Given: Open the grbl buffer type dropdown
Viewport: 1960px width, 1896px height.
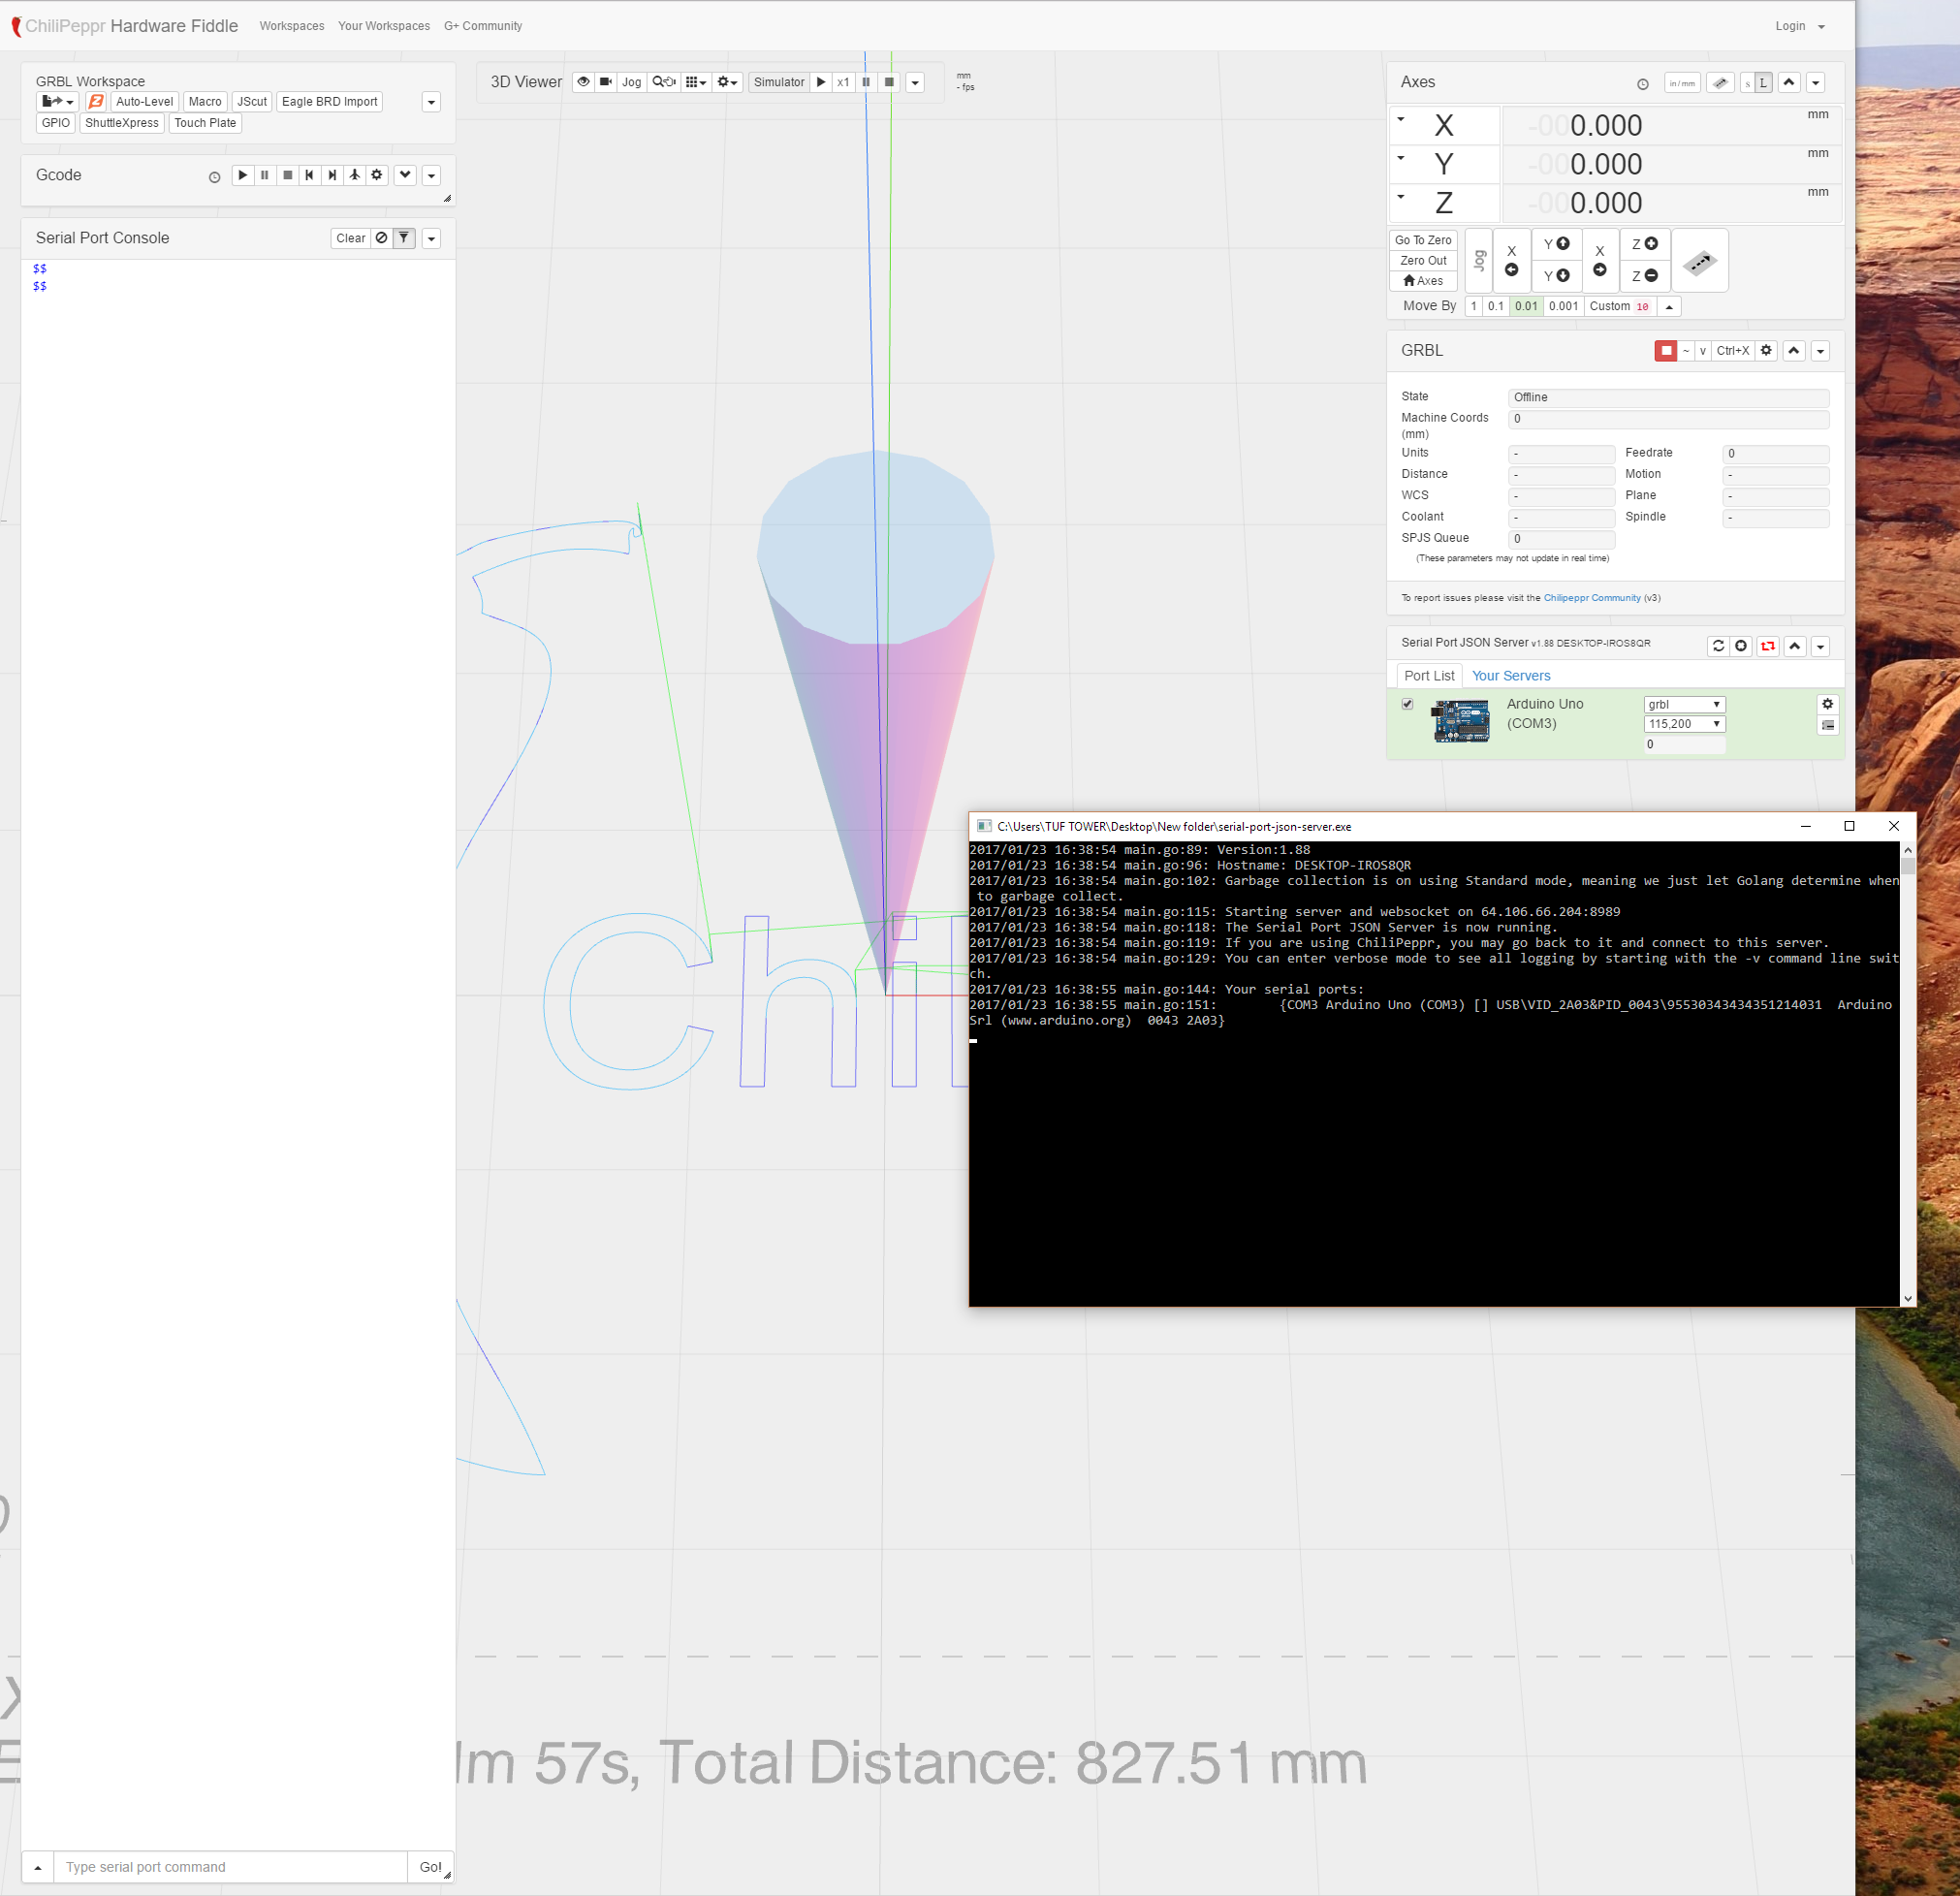Looking at the screenshot, I should 1683,704.
